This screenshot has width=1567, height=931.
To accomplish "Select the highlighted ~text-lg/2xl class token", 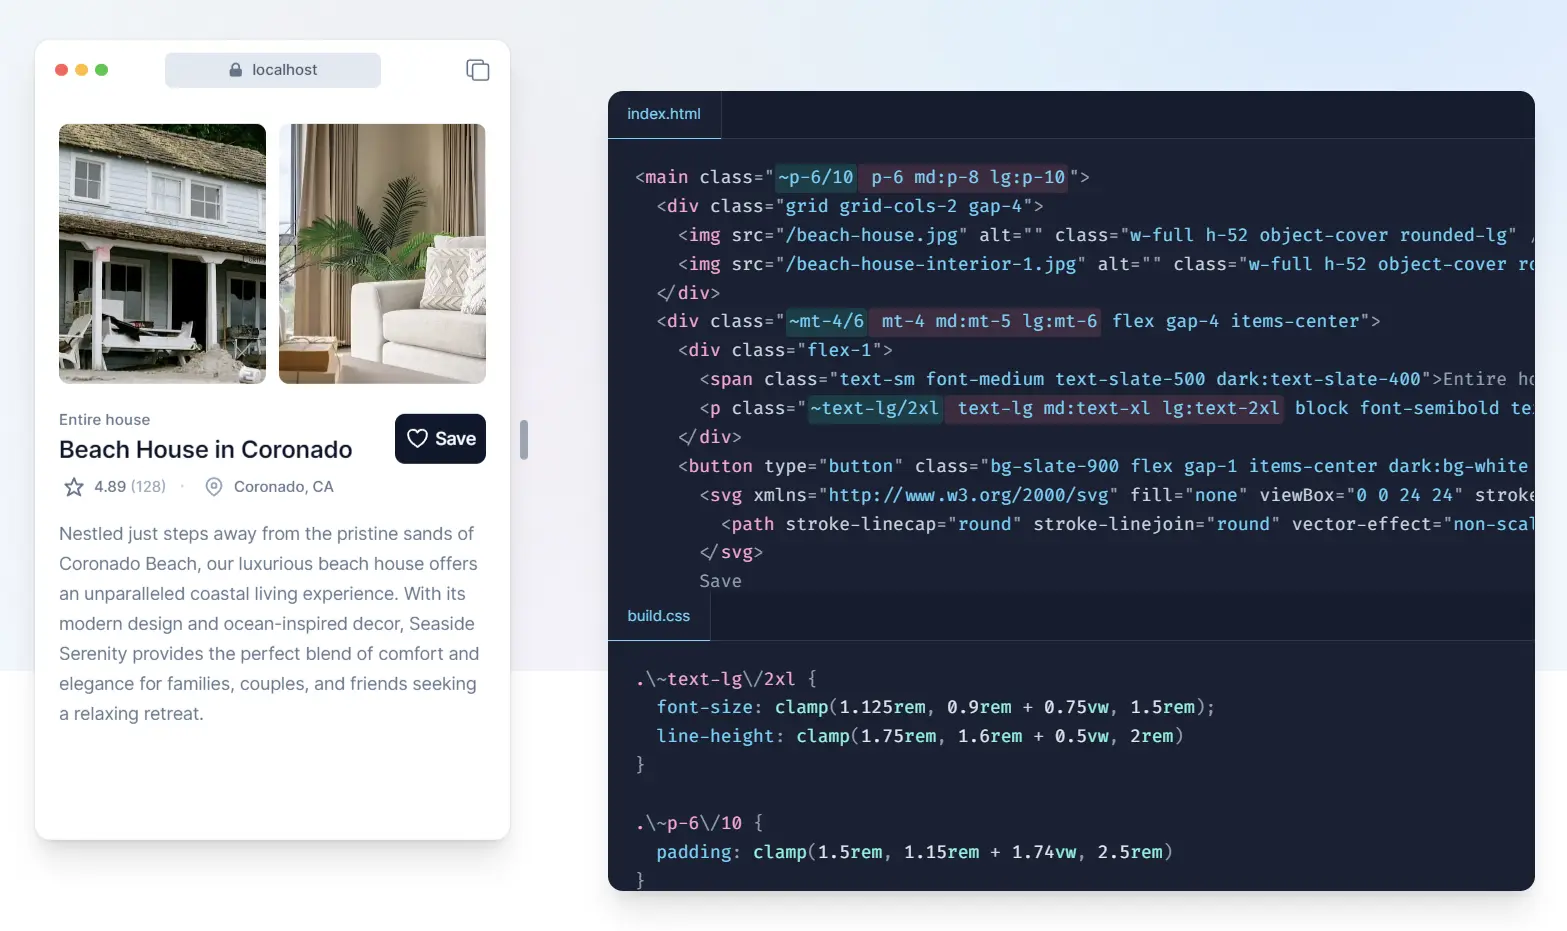I will [x=875, y=408].
